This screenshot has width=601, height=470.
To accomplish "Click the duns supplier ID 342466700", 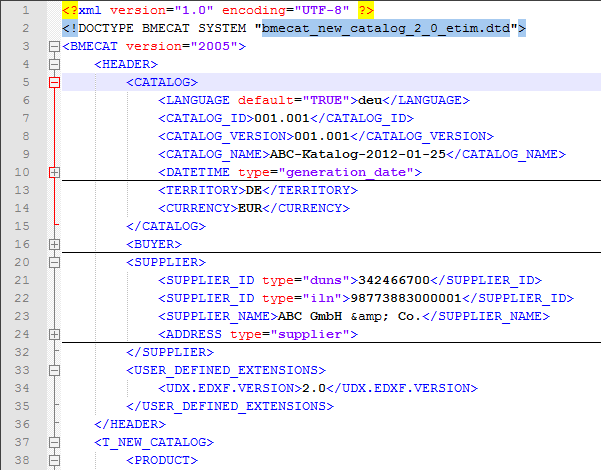I will pyautogui.click(x=394, y=280).
